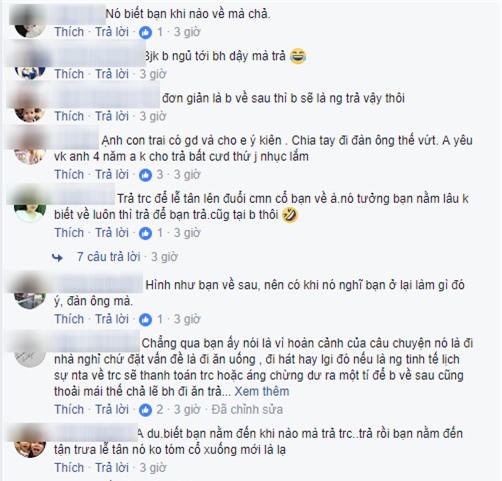The image size is (502, 481).
Task: Click the like thumb icon under 'Nó biết bạn khi nào về'
Action: pyautogui.click(x=145, y=32)
